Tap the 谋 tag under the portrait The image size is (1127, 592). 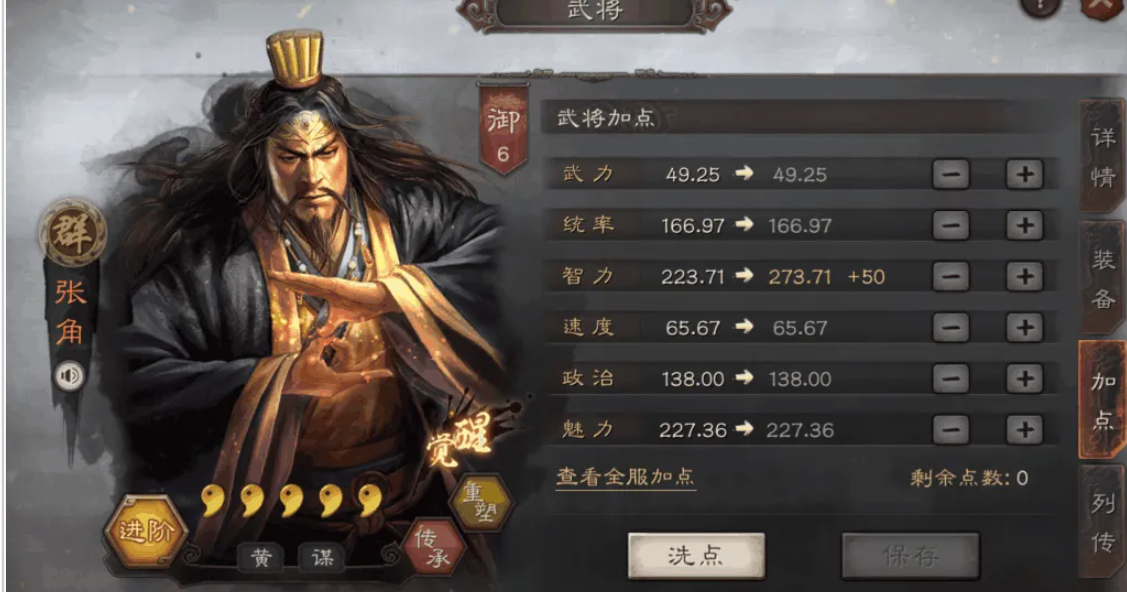(322, 557)
